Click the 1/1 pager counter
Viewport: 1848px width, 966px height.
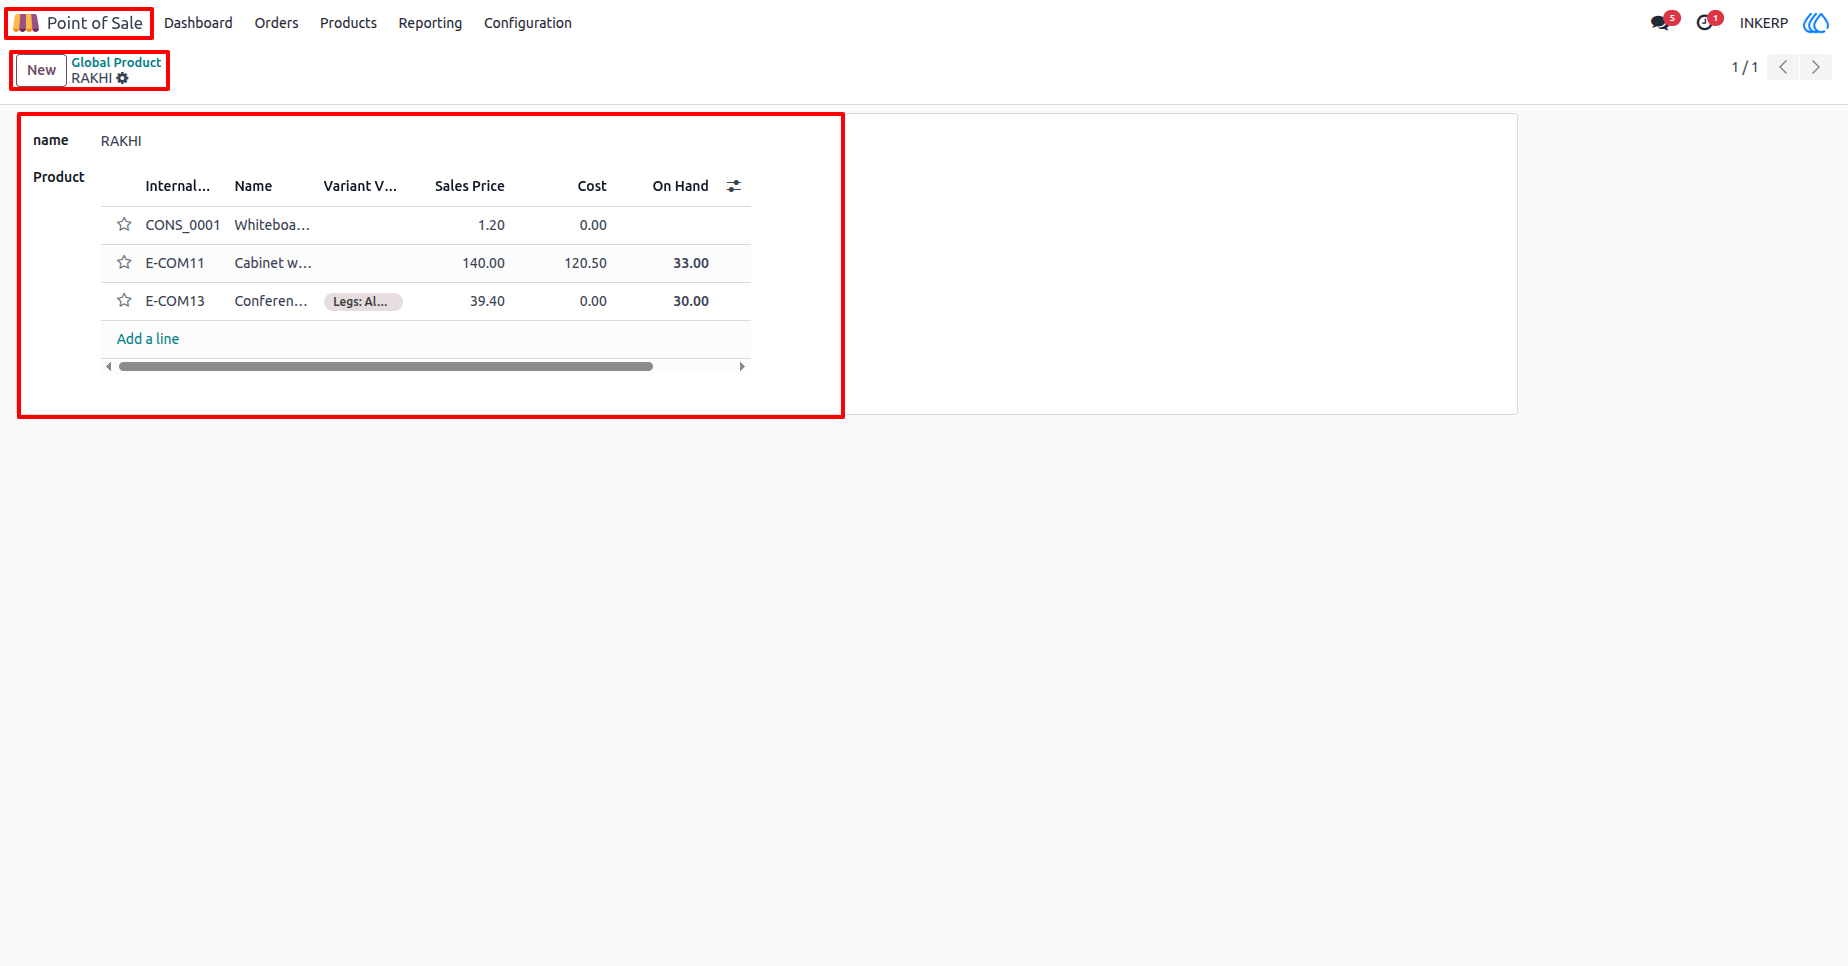pos(1745,67)
